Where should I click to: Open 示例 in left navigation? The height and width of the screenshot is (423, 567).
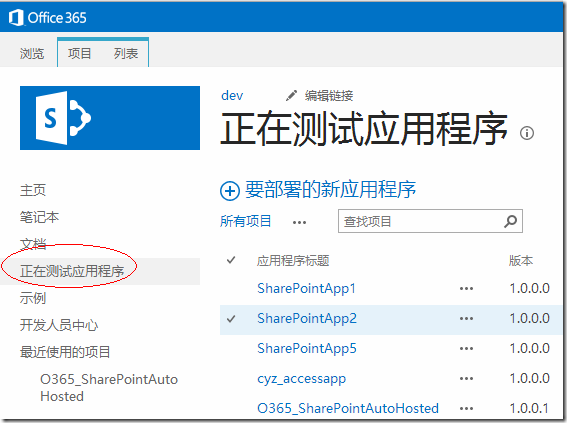pyautogui.click(x=33, y=298)
